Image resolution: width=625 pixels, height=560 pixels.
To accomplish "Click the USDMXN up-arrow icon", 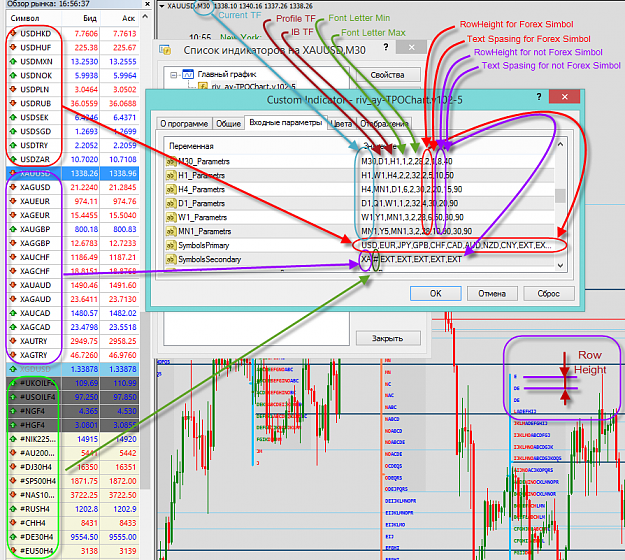I will (13, 61).
